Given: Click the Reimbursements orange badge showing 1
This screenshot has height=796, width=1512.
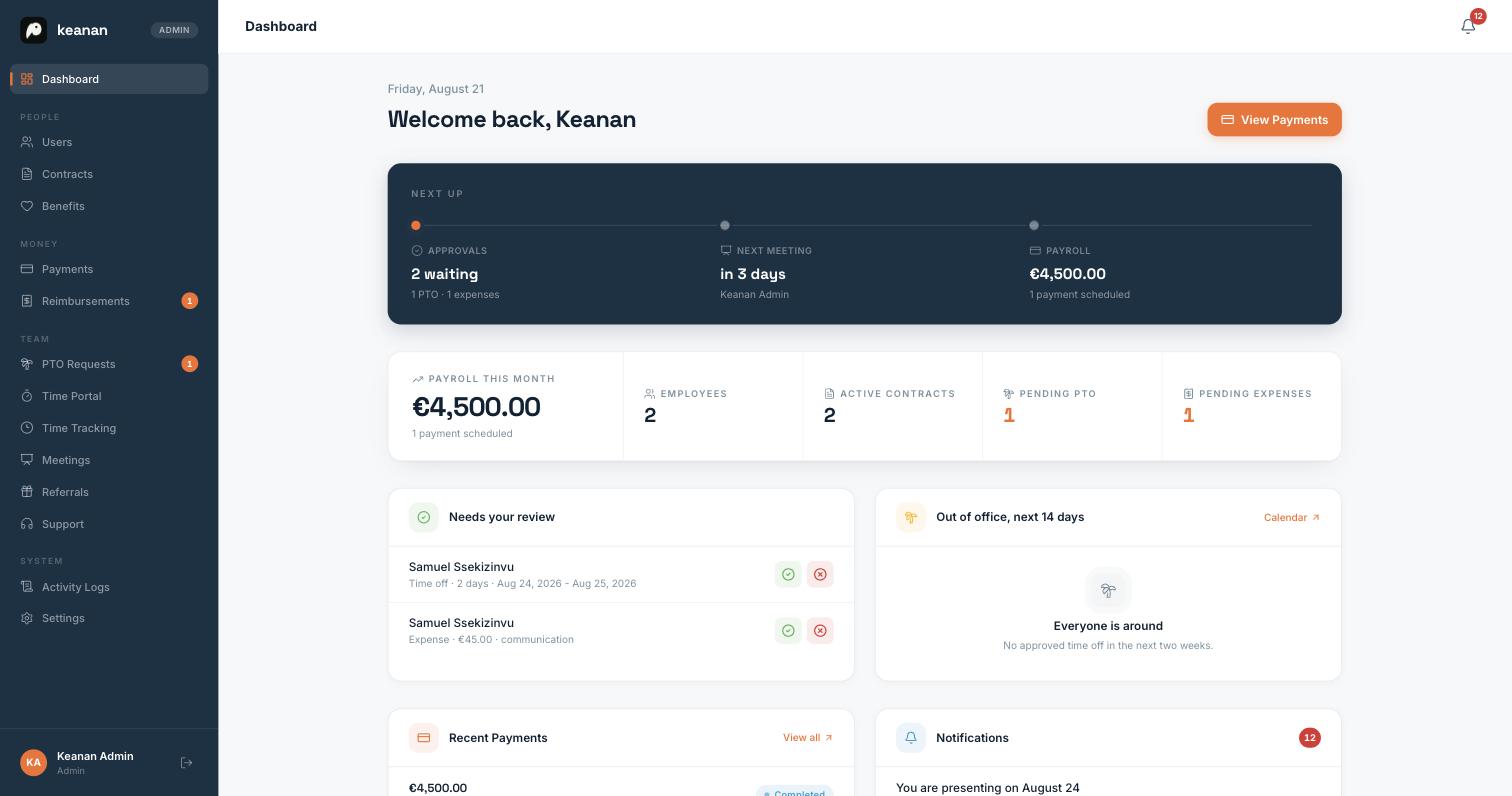Looking at the screenshot, I should (190, 301).
